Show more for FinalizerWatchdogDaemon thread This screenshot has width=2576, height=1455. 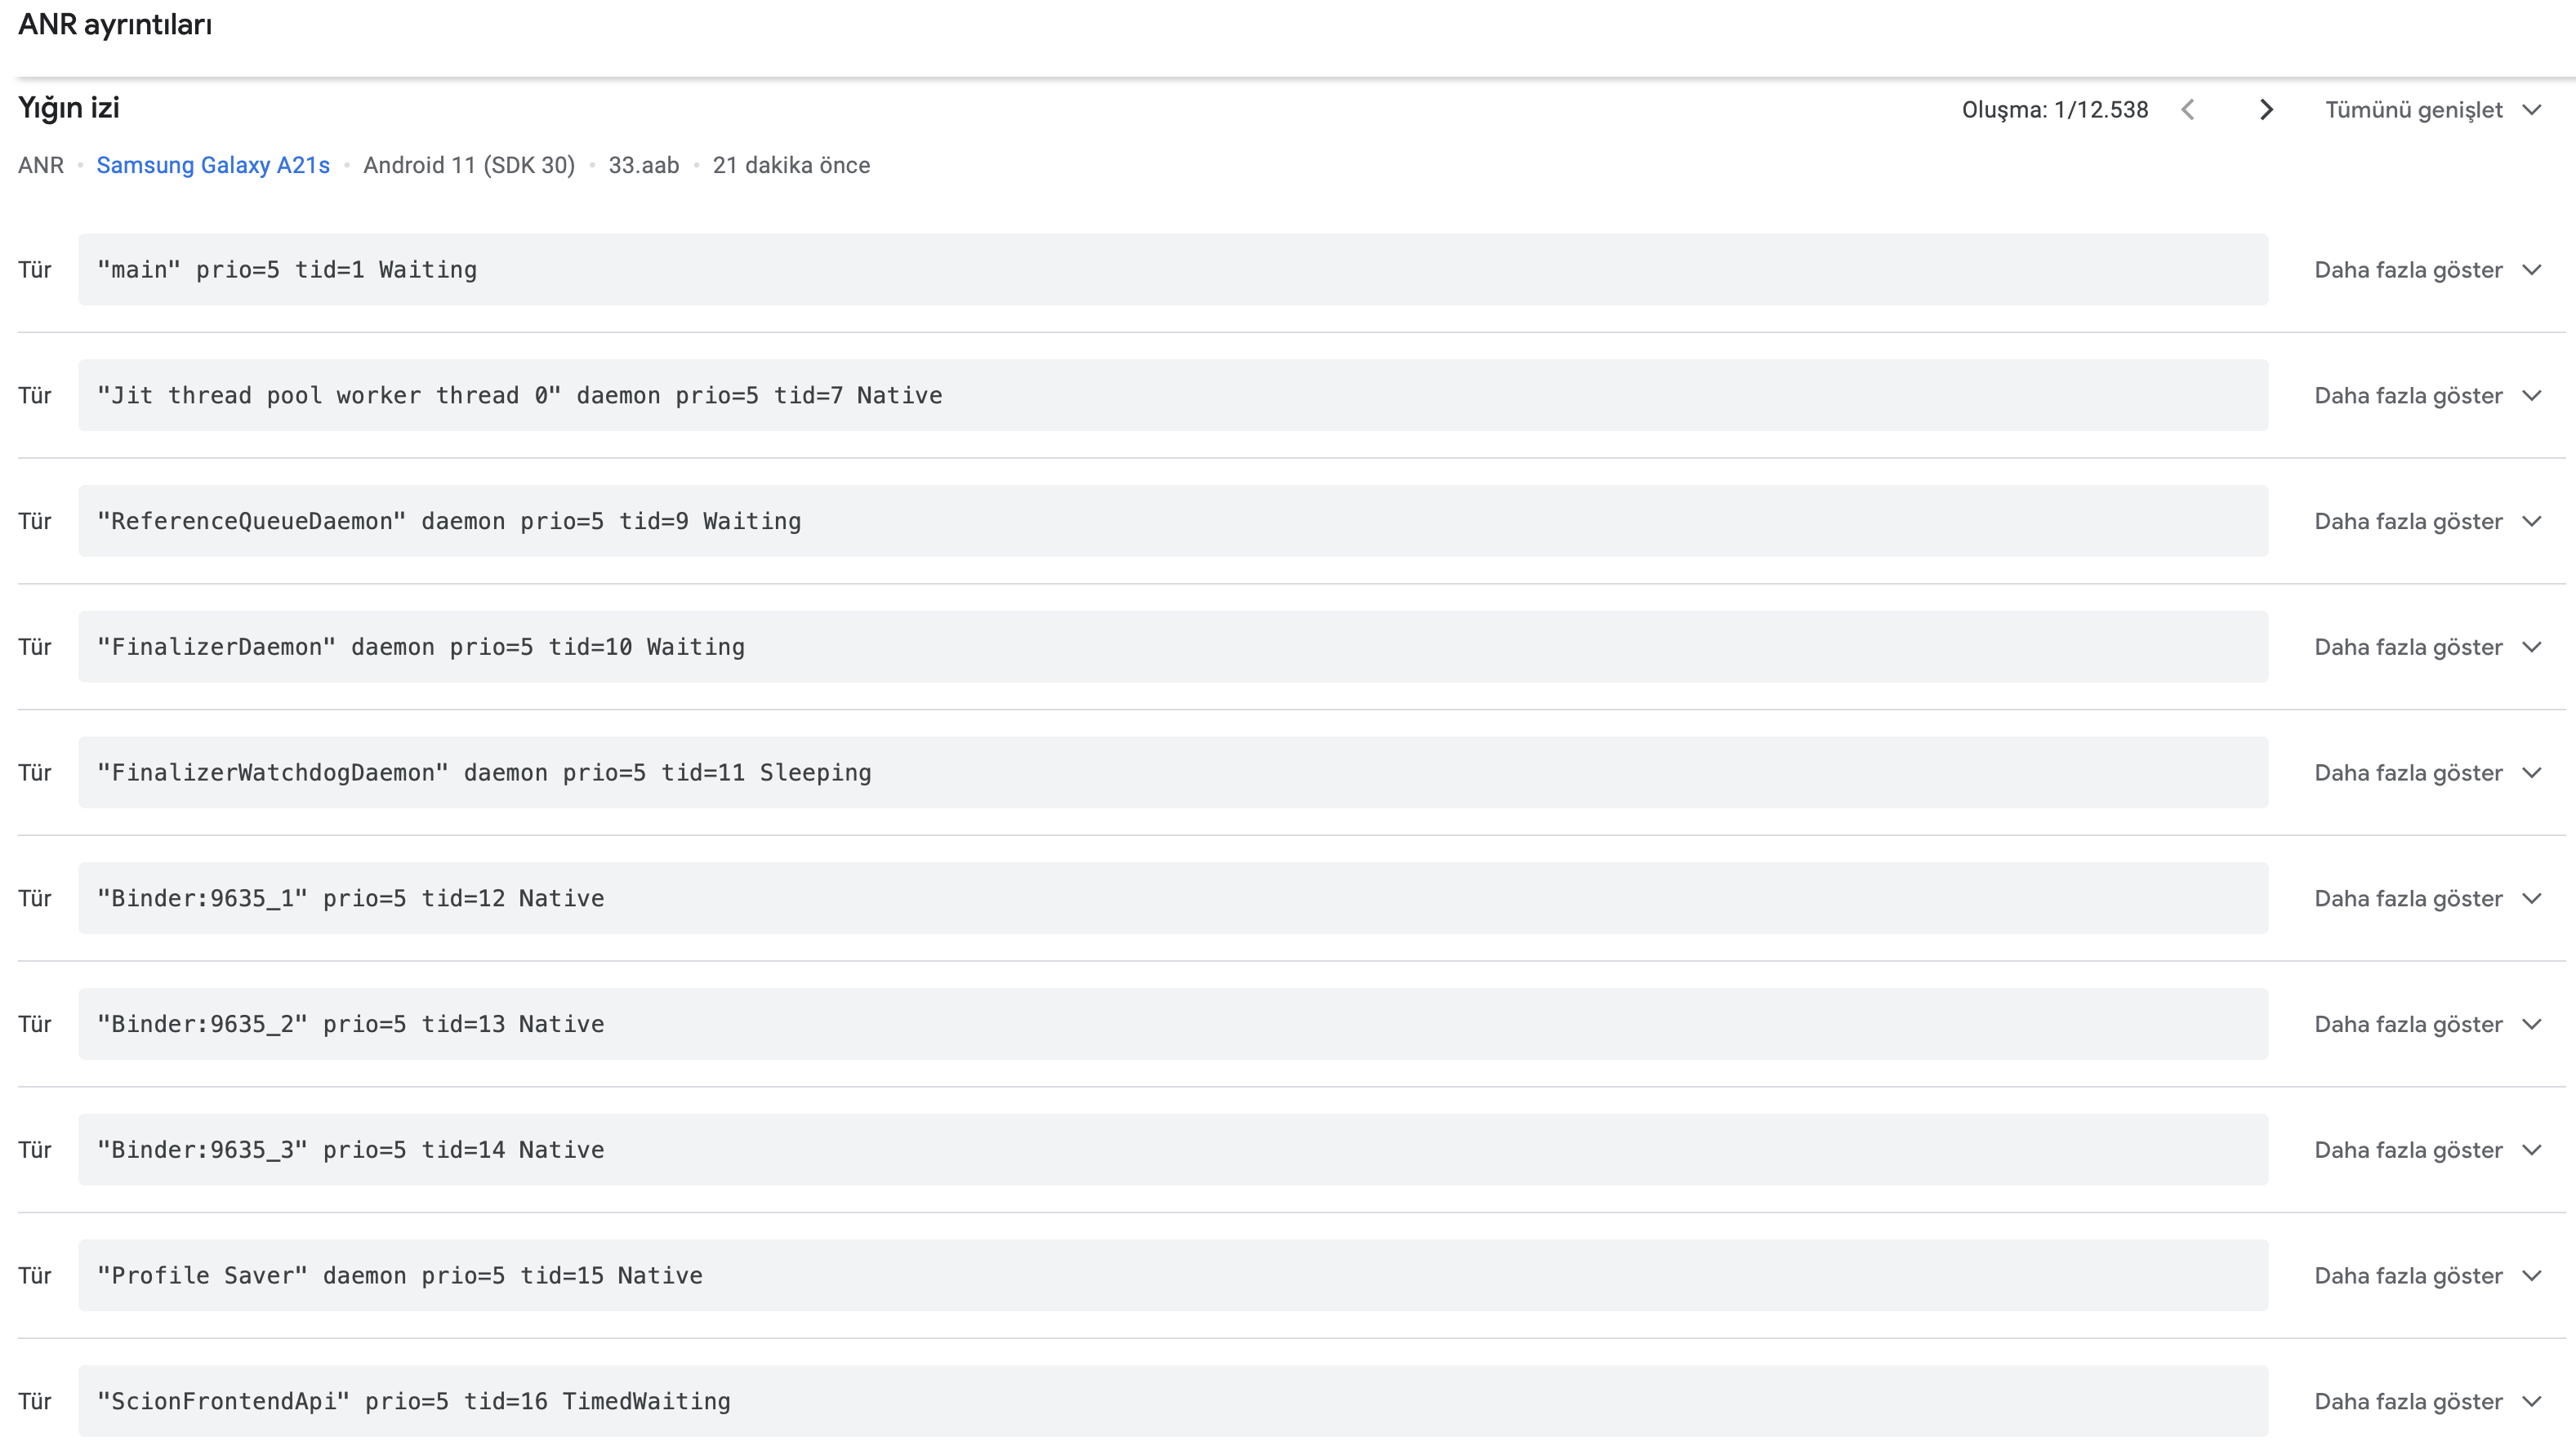click(2428, 773)
